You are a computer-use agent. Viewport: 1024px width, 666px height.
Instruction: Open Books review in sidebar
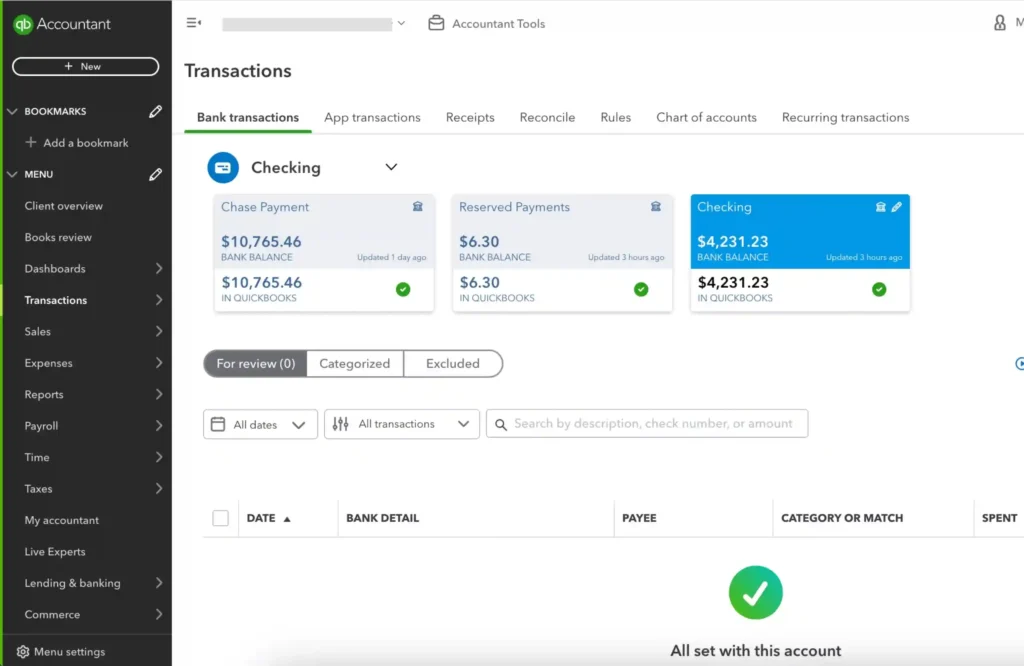(x=58, y=237)
